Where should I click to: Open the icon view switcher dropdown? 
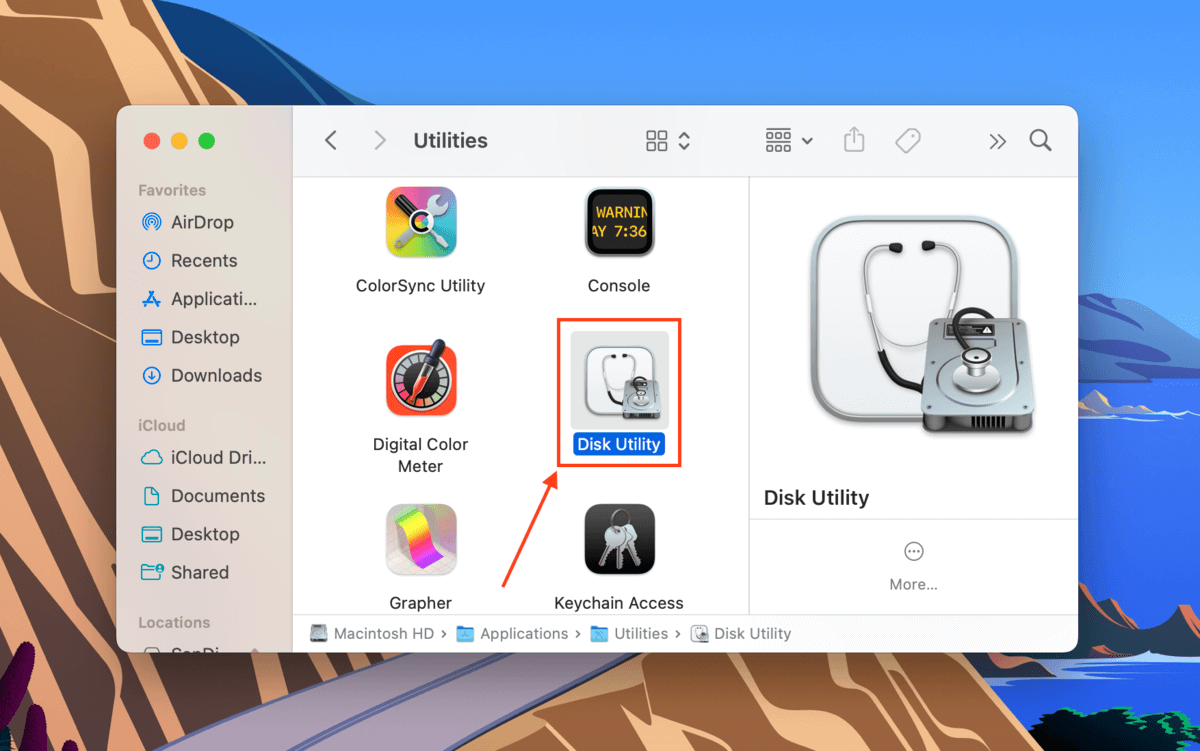coord(668,141)
